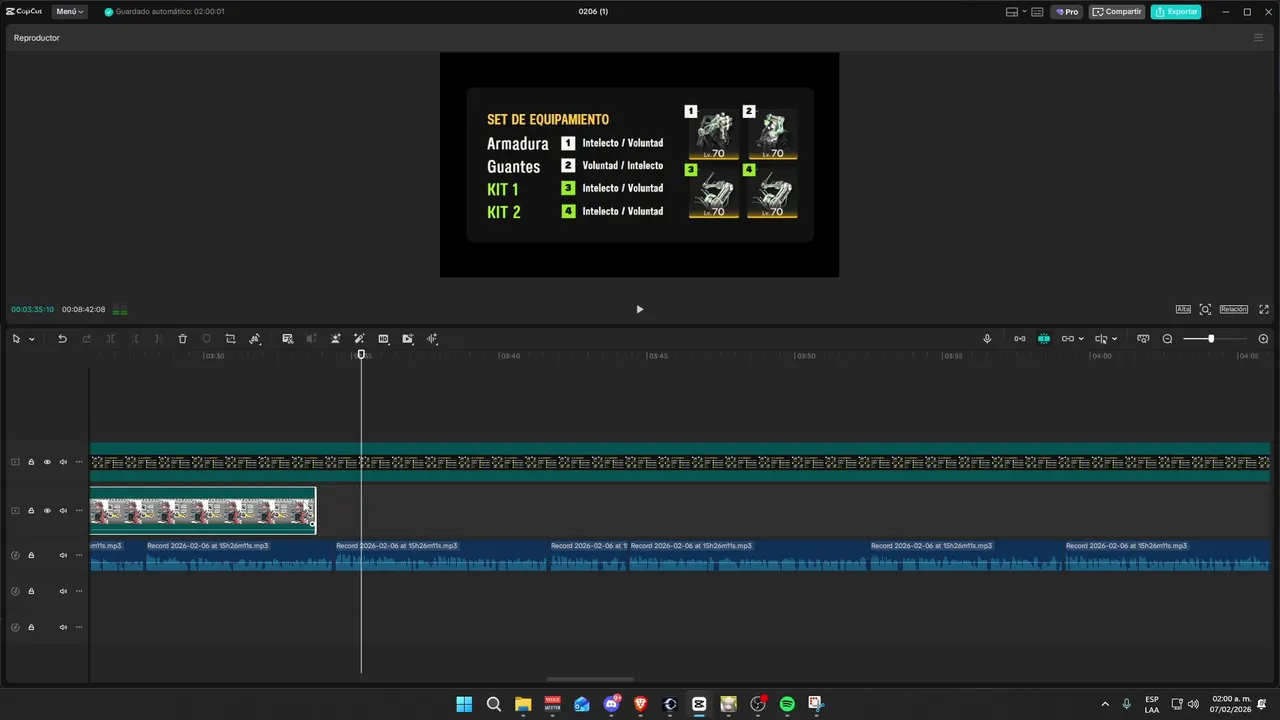Lock the second video track with thumbnails
The image size is (1280, 720).
31,511
